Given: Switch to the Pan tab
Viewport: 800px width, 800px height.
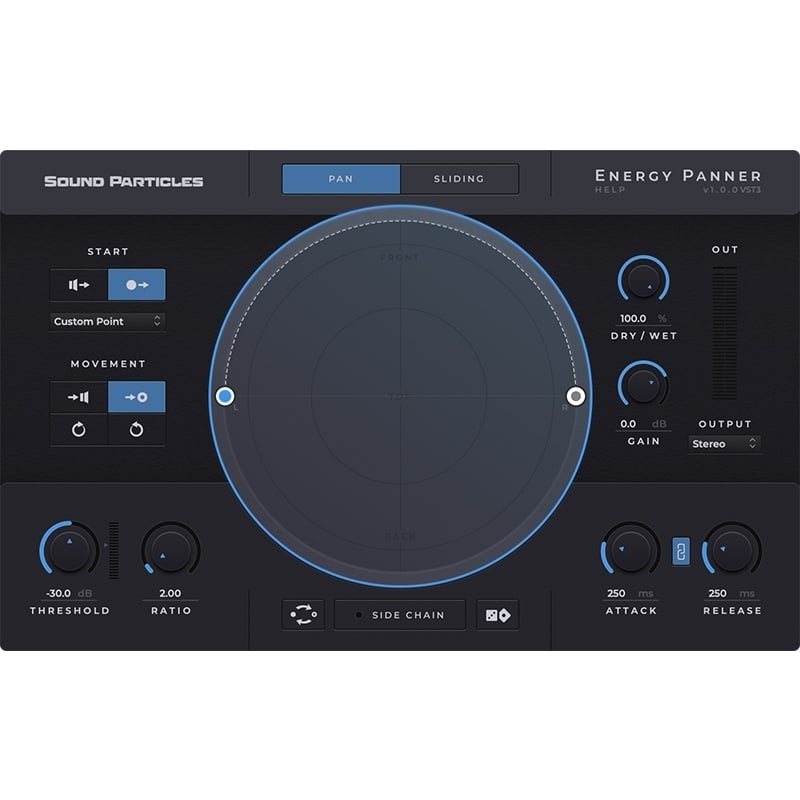Looking at the screenshot, I should pos(341,179).
